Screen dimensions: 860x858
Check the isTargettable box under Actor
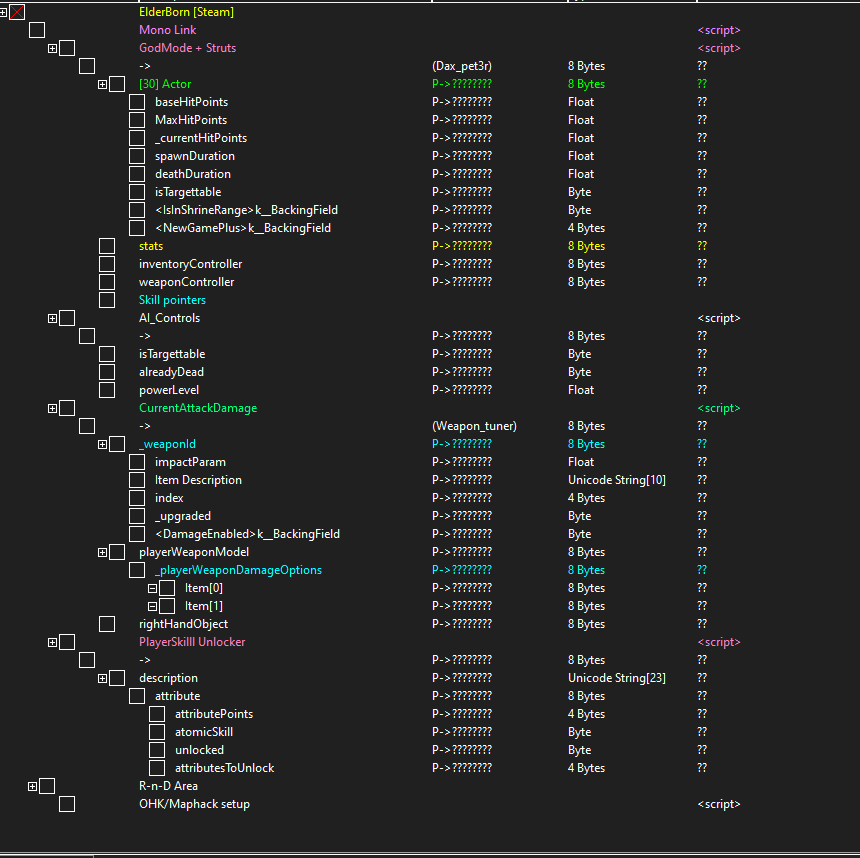pyautogui.click(x=137, y=191)
